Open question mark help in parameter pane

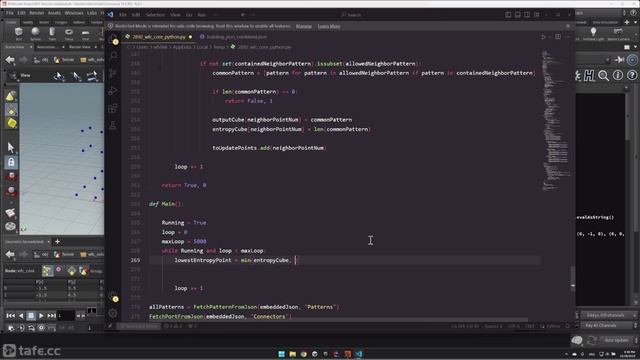(632, 76)
